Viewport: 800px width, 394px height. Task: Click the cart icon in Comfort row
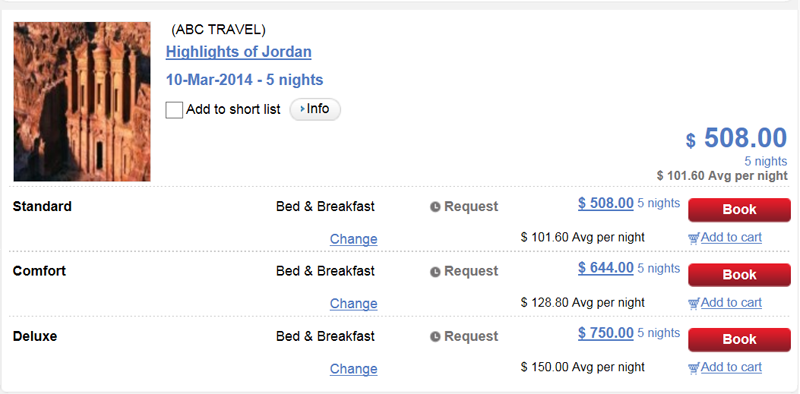pyautogui.click(x=693, y=304)
